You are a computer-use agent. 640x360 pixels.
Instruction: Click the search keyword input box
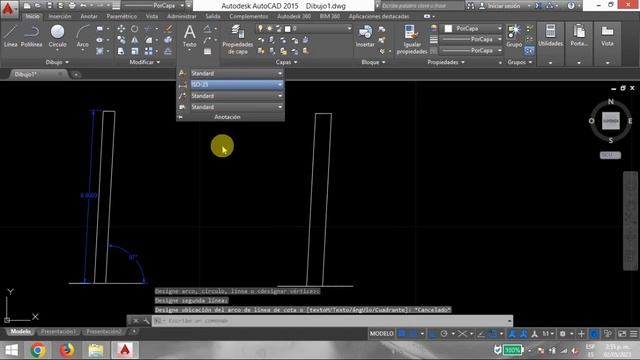click(x=422, y=6)
